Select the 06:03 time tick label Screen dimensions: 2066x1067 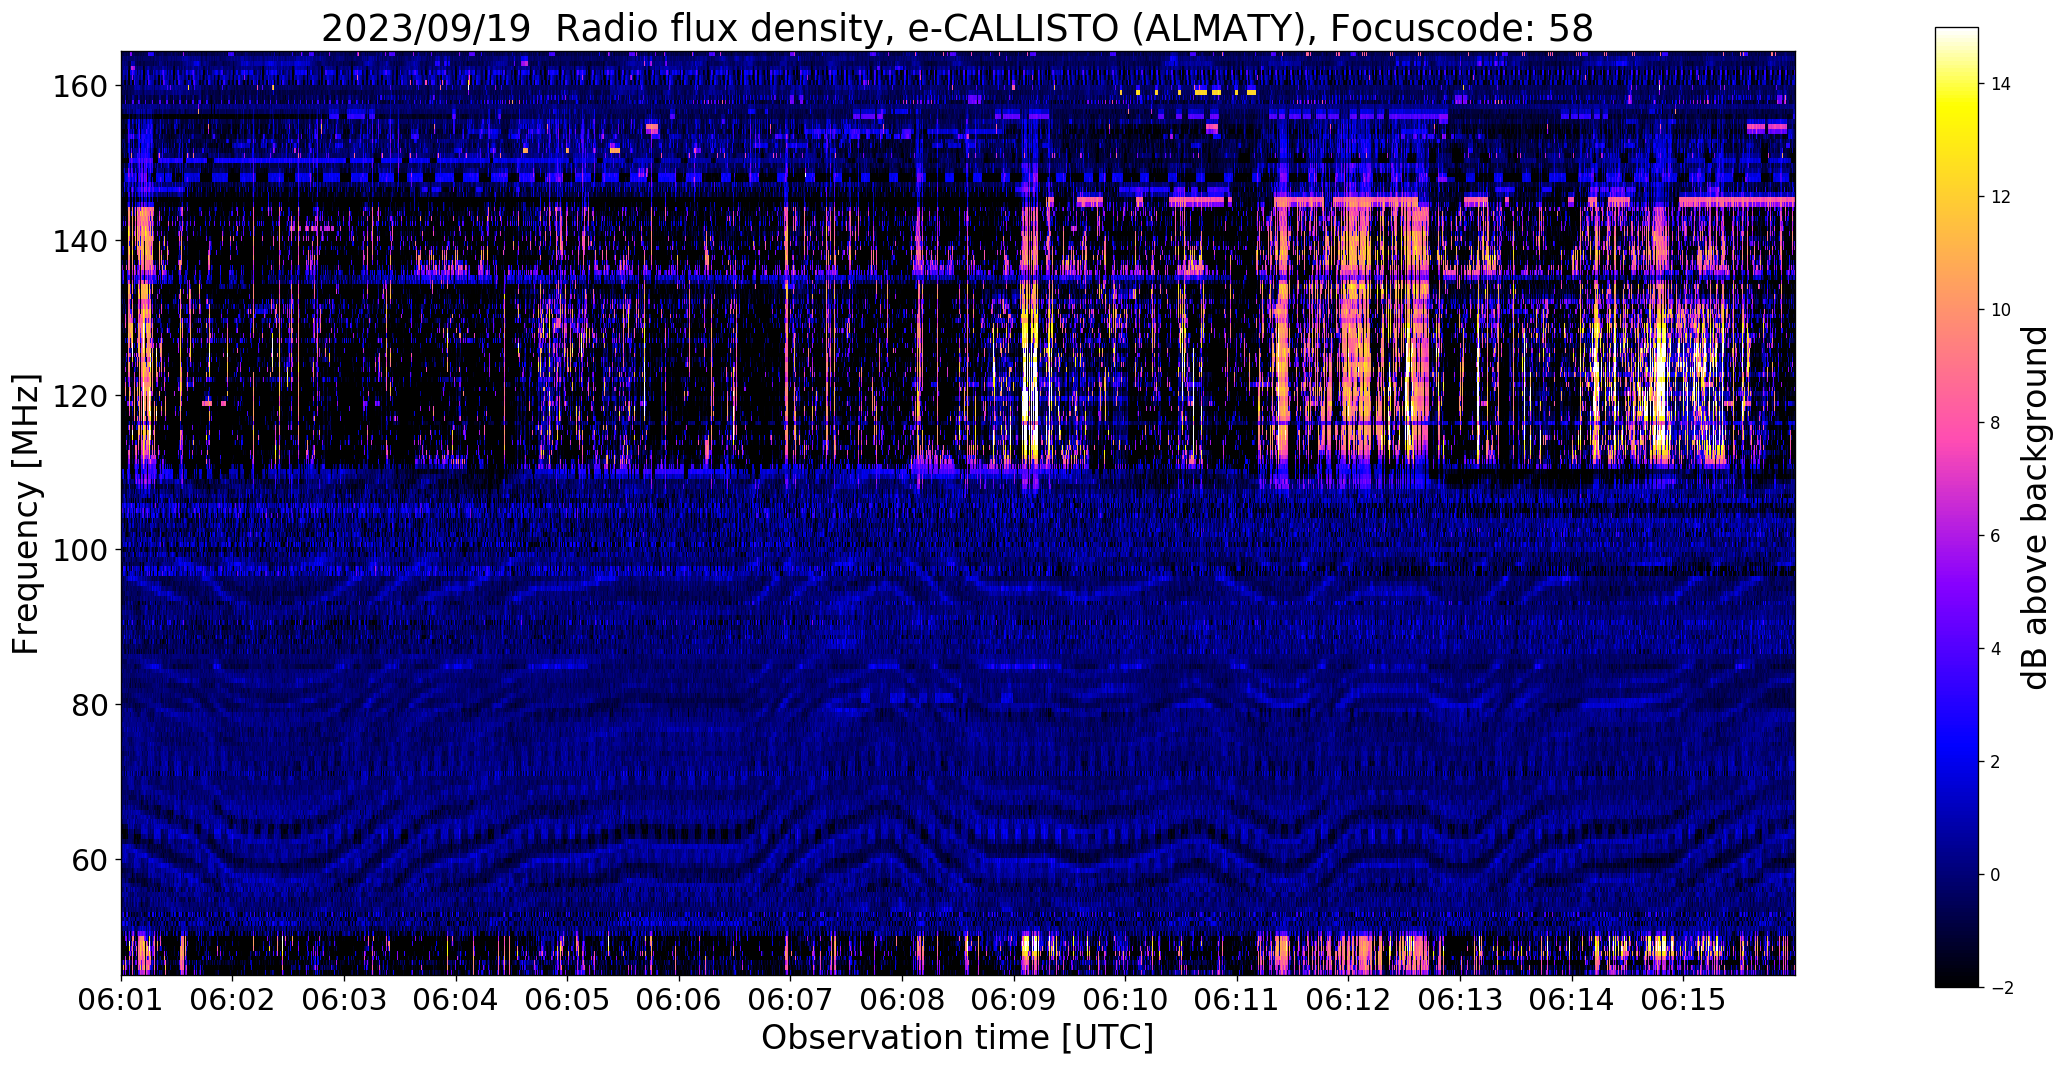345,1000
